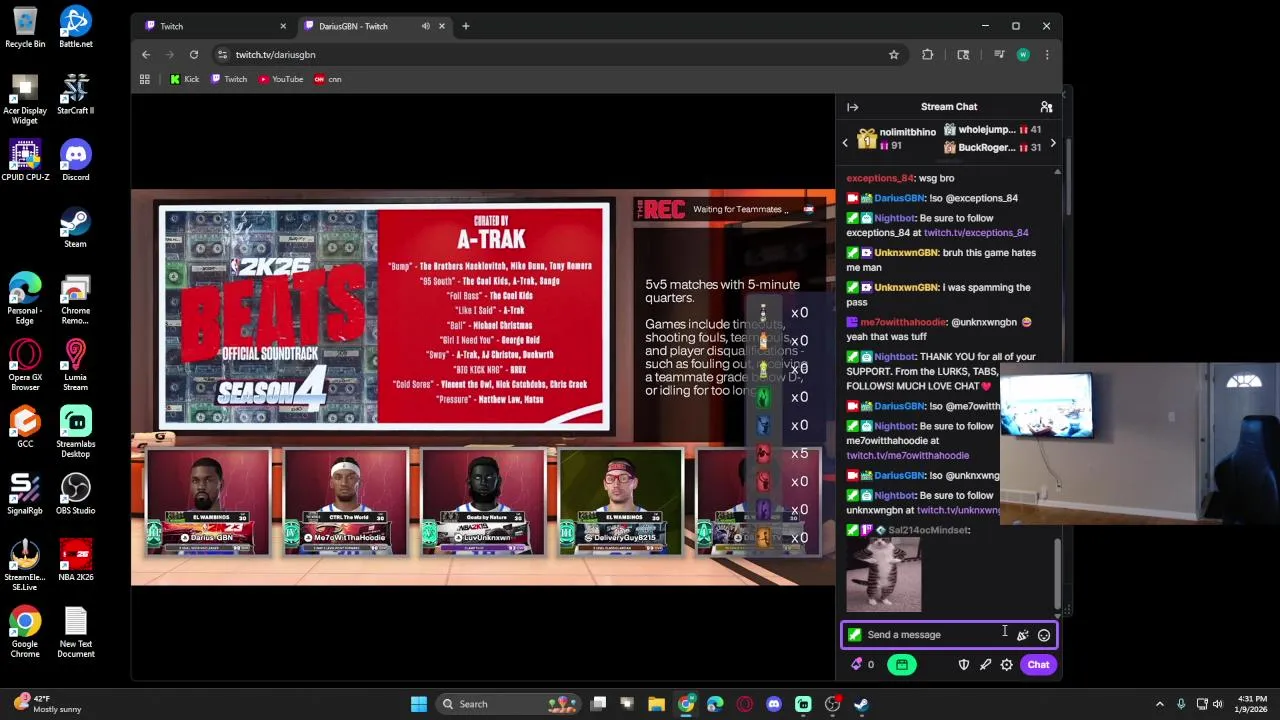Open File Explorer from taskbar
This screenshot has width=1280, height=720.
657,704
